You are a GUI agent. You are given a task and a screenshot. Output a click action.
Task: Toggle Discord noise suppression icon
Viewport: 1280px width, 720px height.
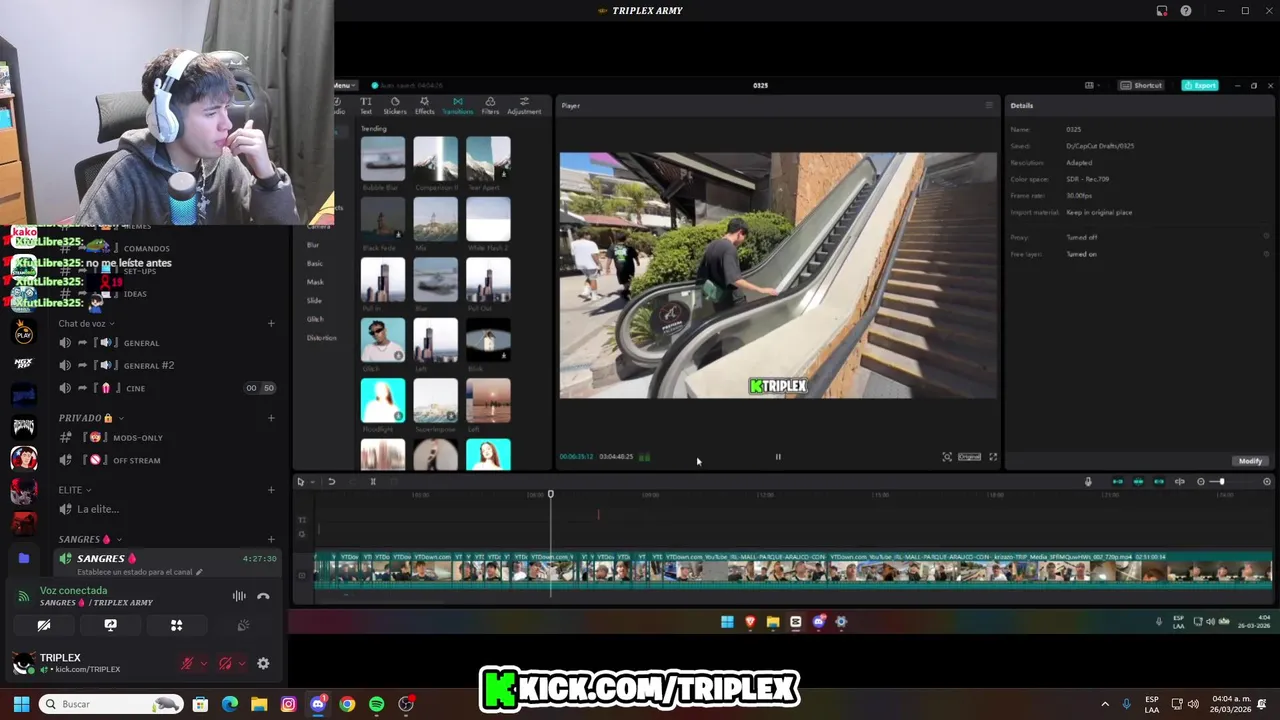(239, 597)
